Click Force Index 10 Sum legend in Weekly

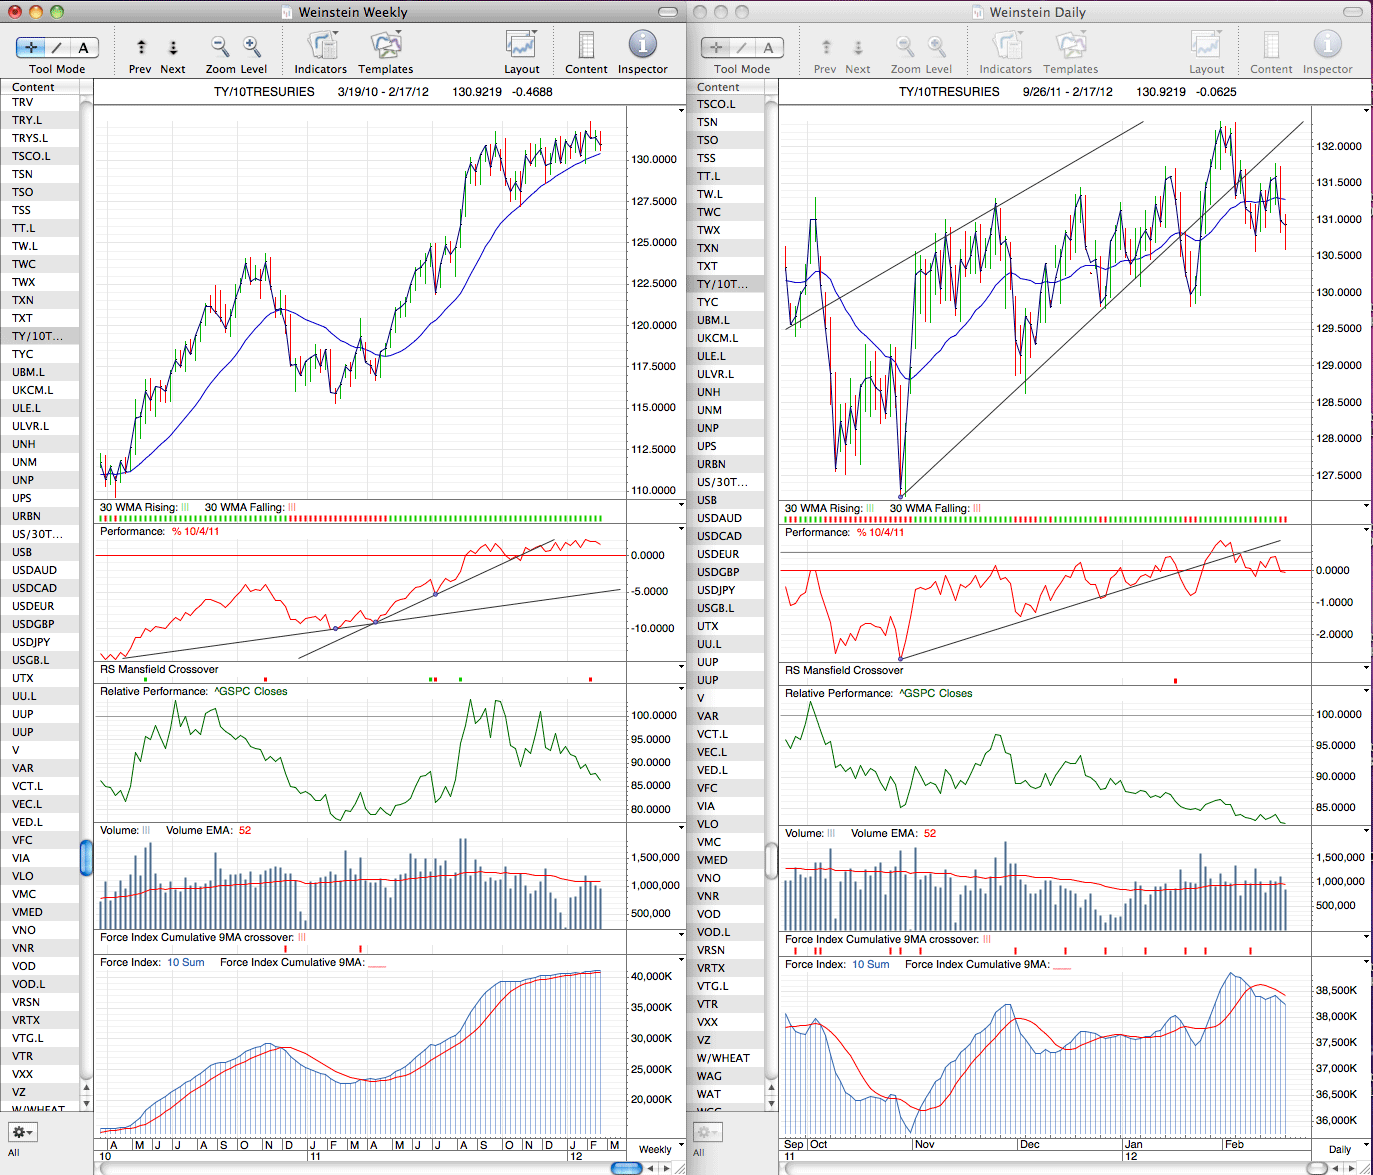pos(186,962)
